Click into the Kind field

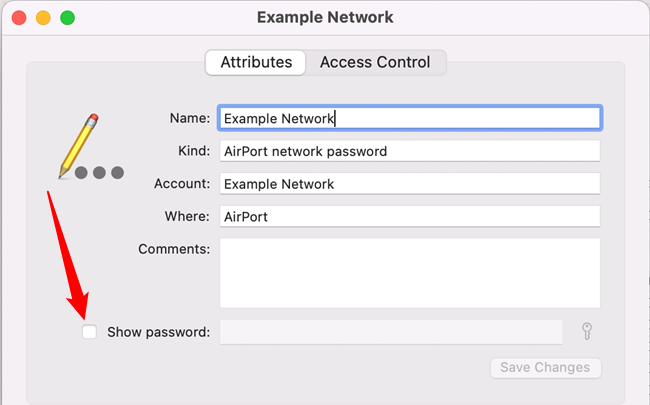[x=410, y=151]
